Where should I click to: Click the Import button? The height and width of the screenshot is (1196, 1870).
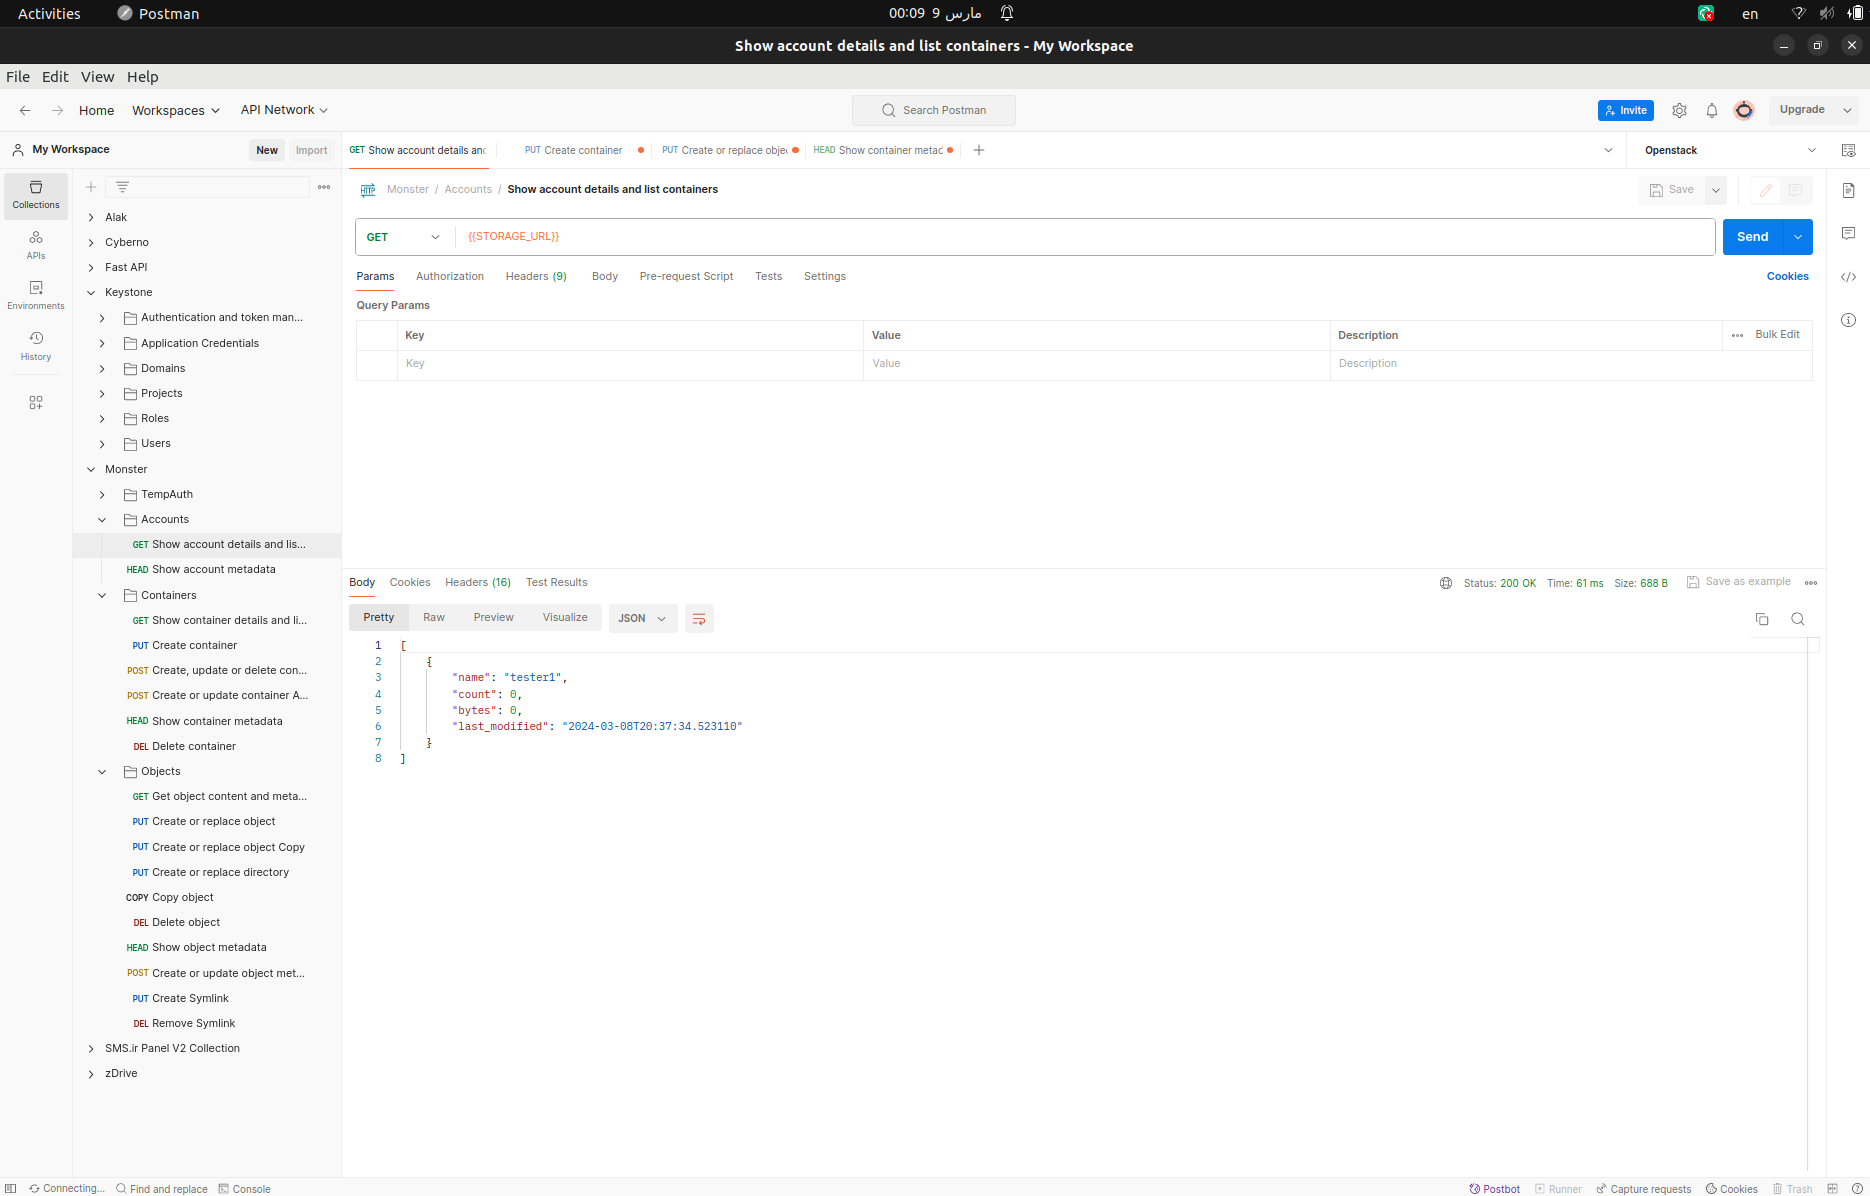(312, 150)
